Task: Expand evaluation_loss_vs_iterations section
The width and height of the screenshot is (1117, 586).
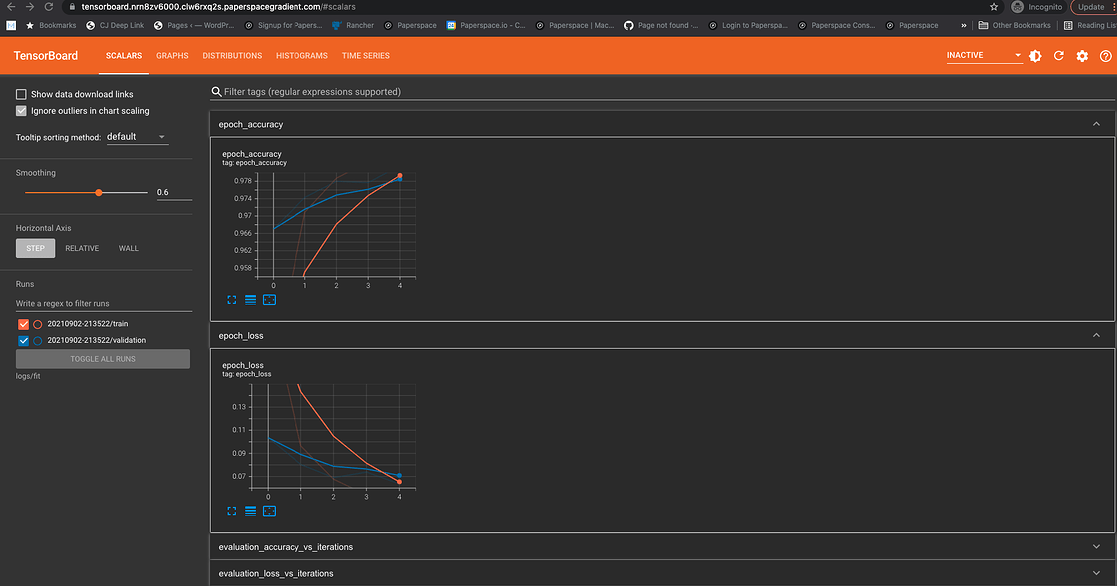Action: point(1096,573)
